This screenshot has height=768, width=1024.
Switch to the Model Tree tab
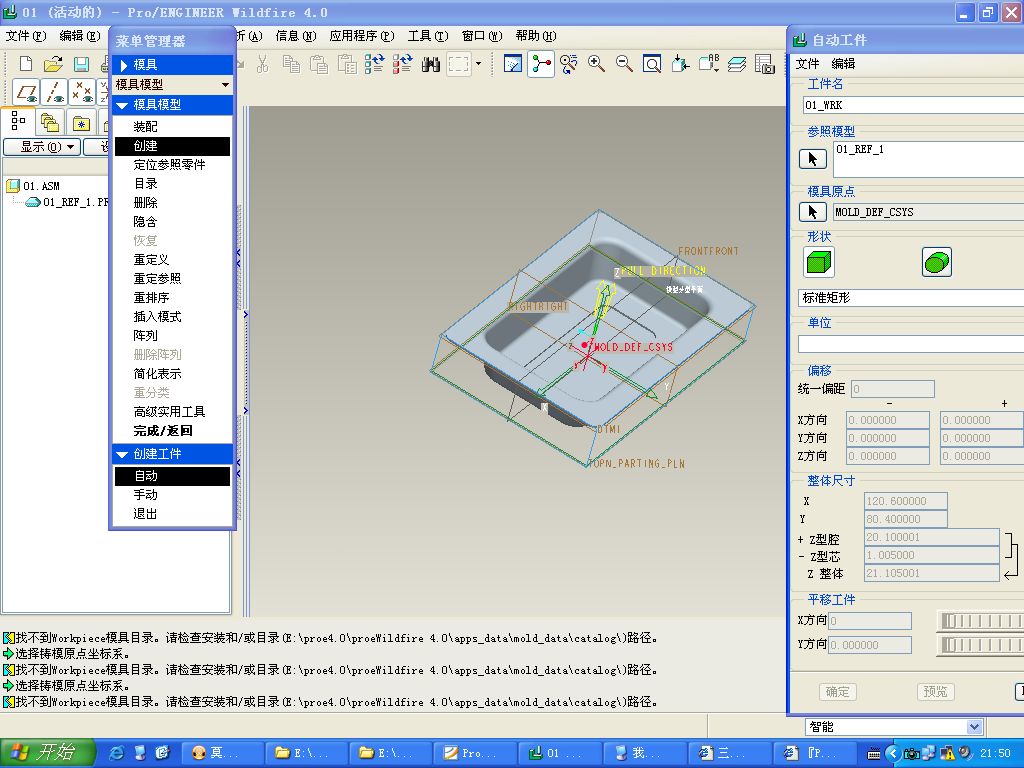pyautogui.click(x=18, y=121)
